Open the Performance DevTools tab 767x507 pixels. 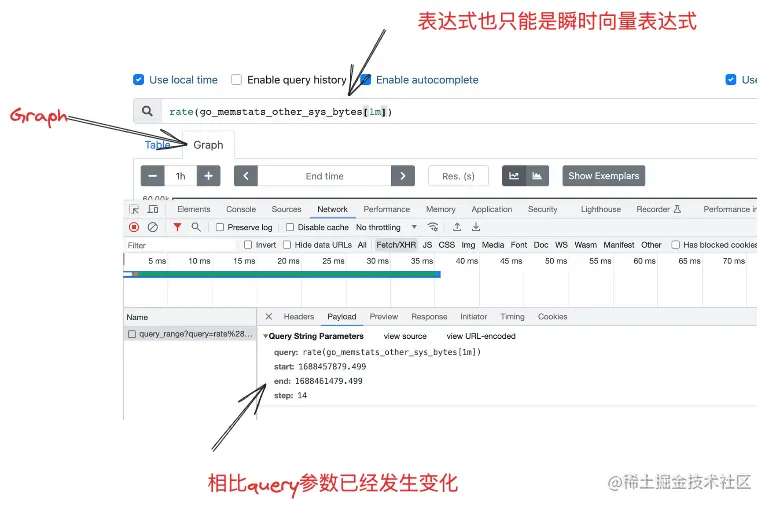387,209
